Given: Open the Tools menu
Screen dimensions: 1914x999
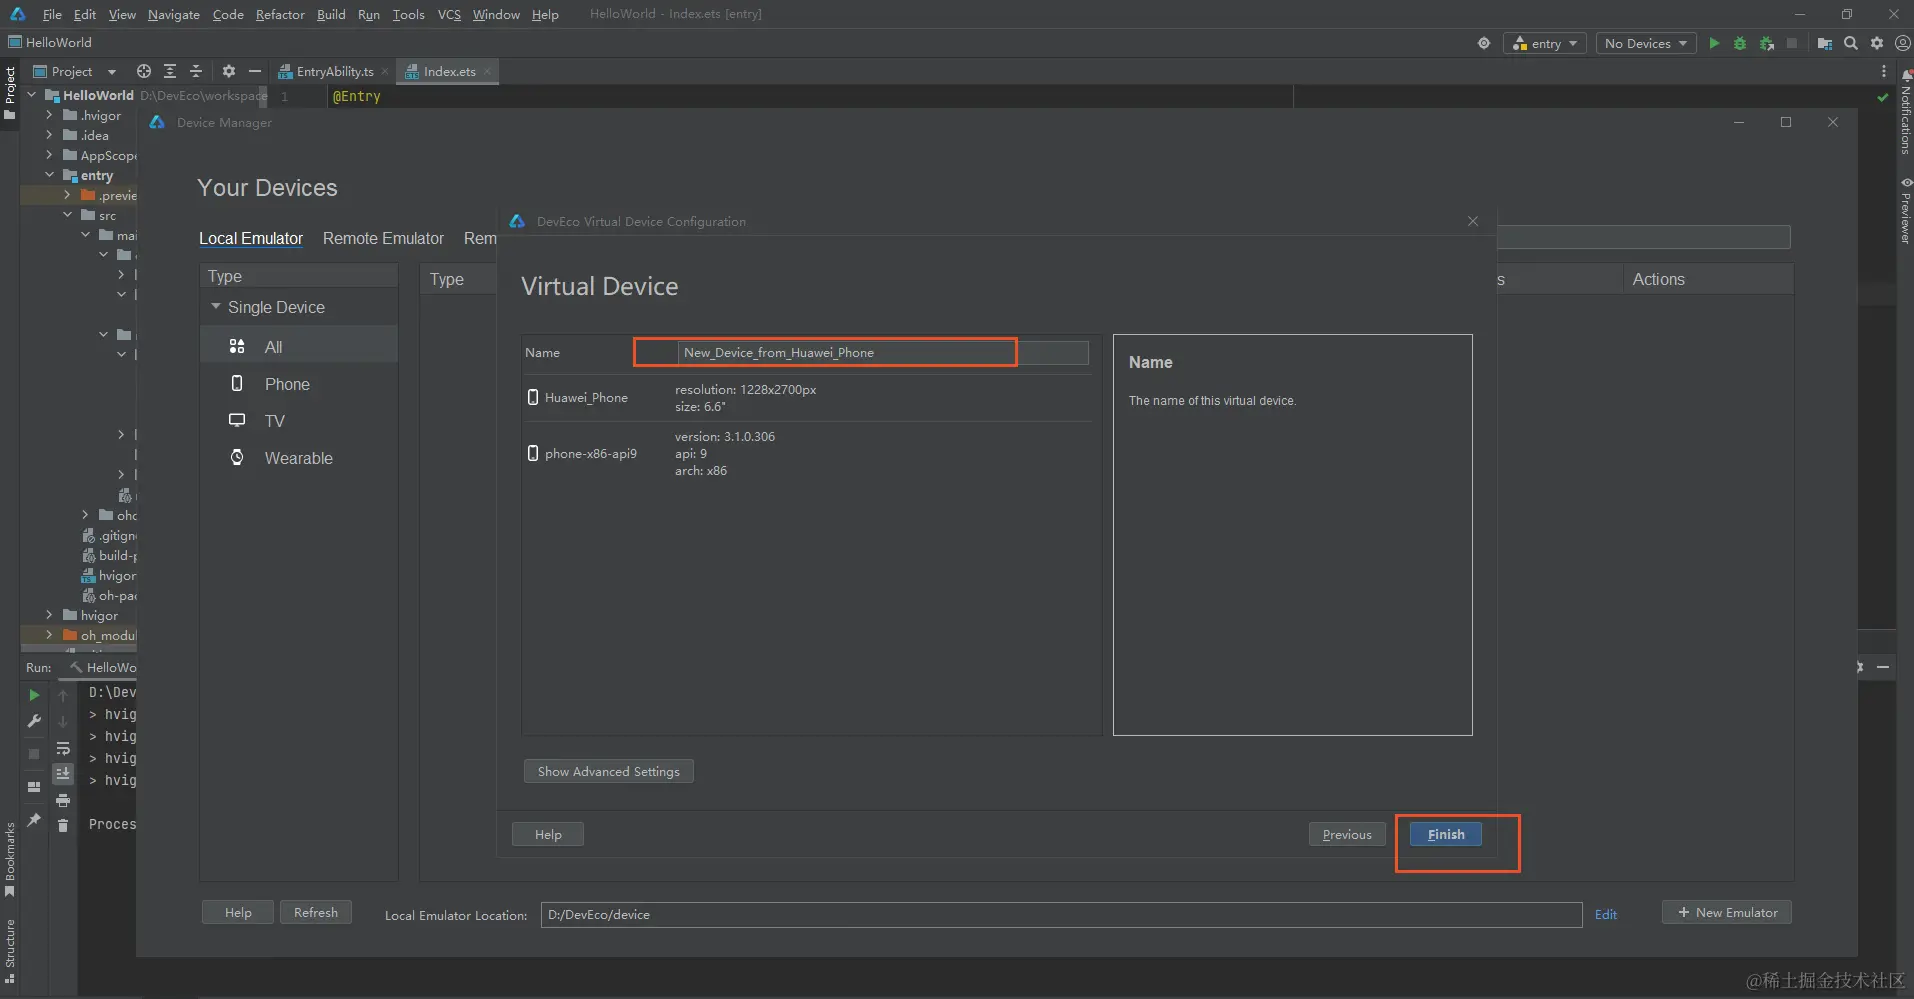Looking at the screenshot, I should (408, 14).
